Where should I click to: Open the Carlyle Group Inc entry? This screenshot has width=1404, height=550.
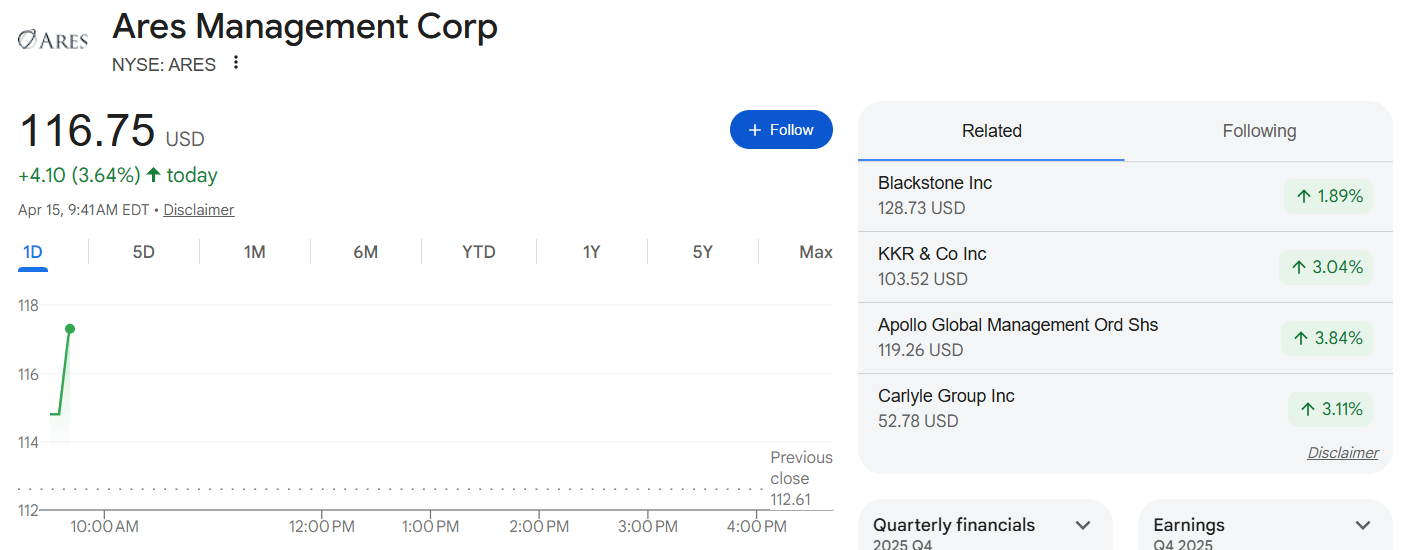(946, 397)
